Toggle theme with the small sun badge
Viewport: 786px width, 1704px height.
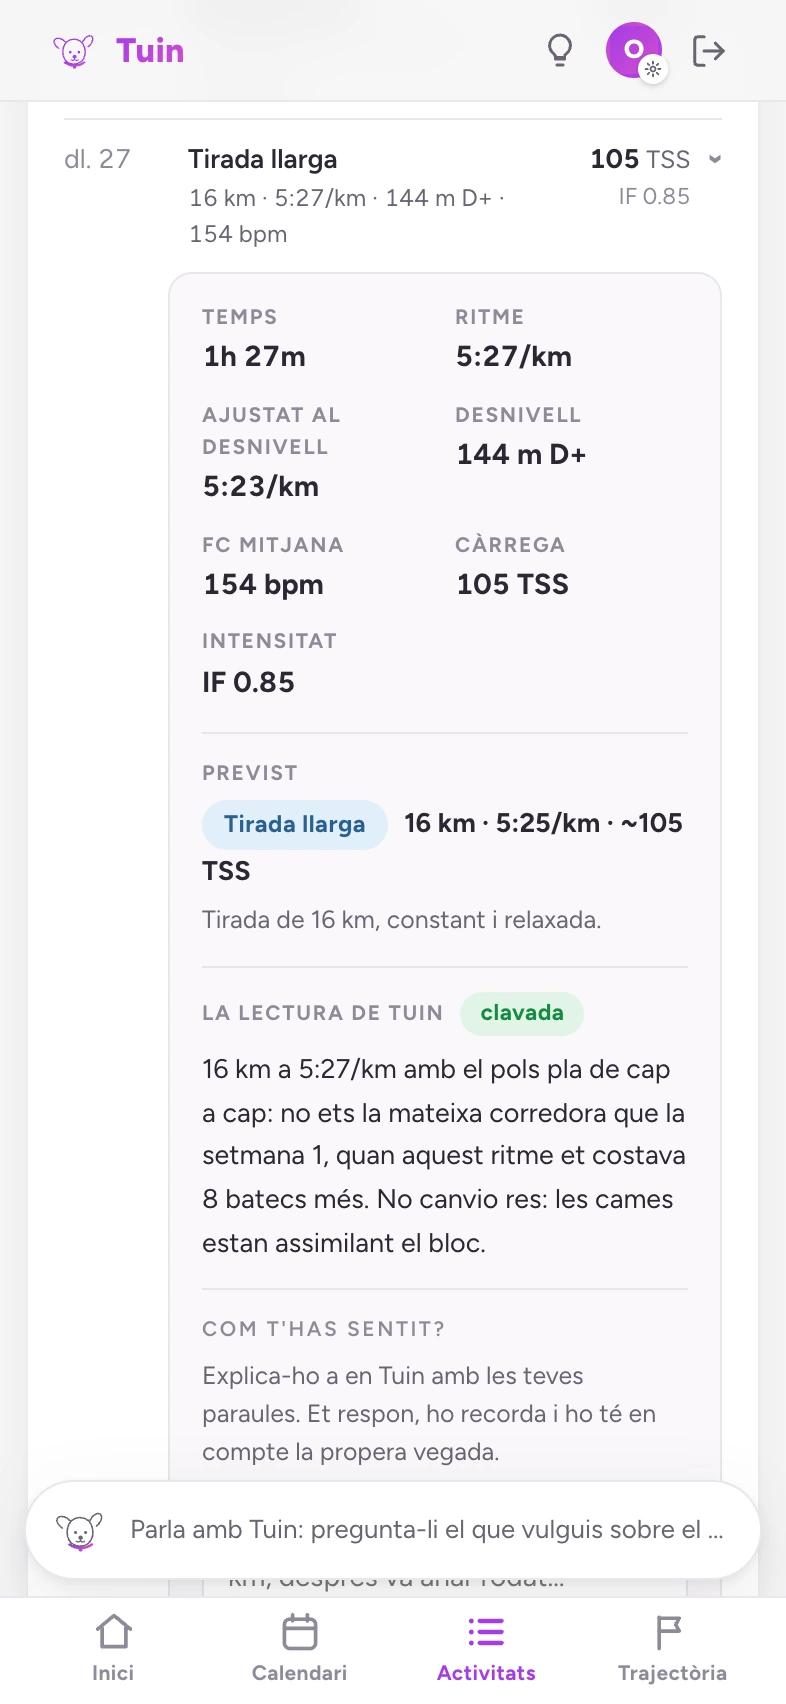pyautogui.click(x=653, y=70)
